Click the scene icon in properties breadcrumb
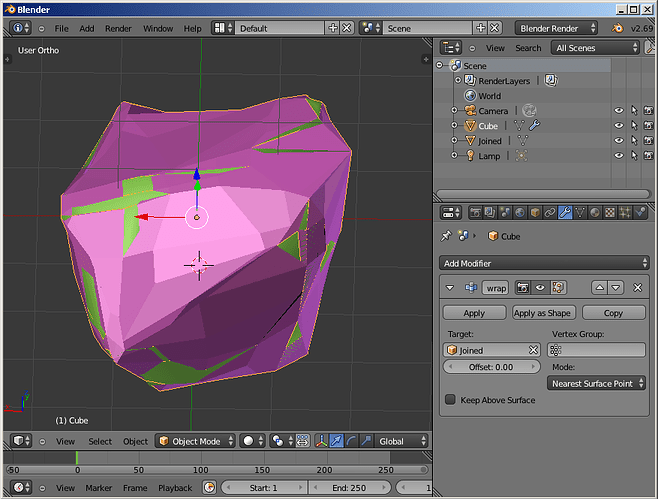The height and width of the screenshot is (499, 658). click(x=463, y=236)
